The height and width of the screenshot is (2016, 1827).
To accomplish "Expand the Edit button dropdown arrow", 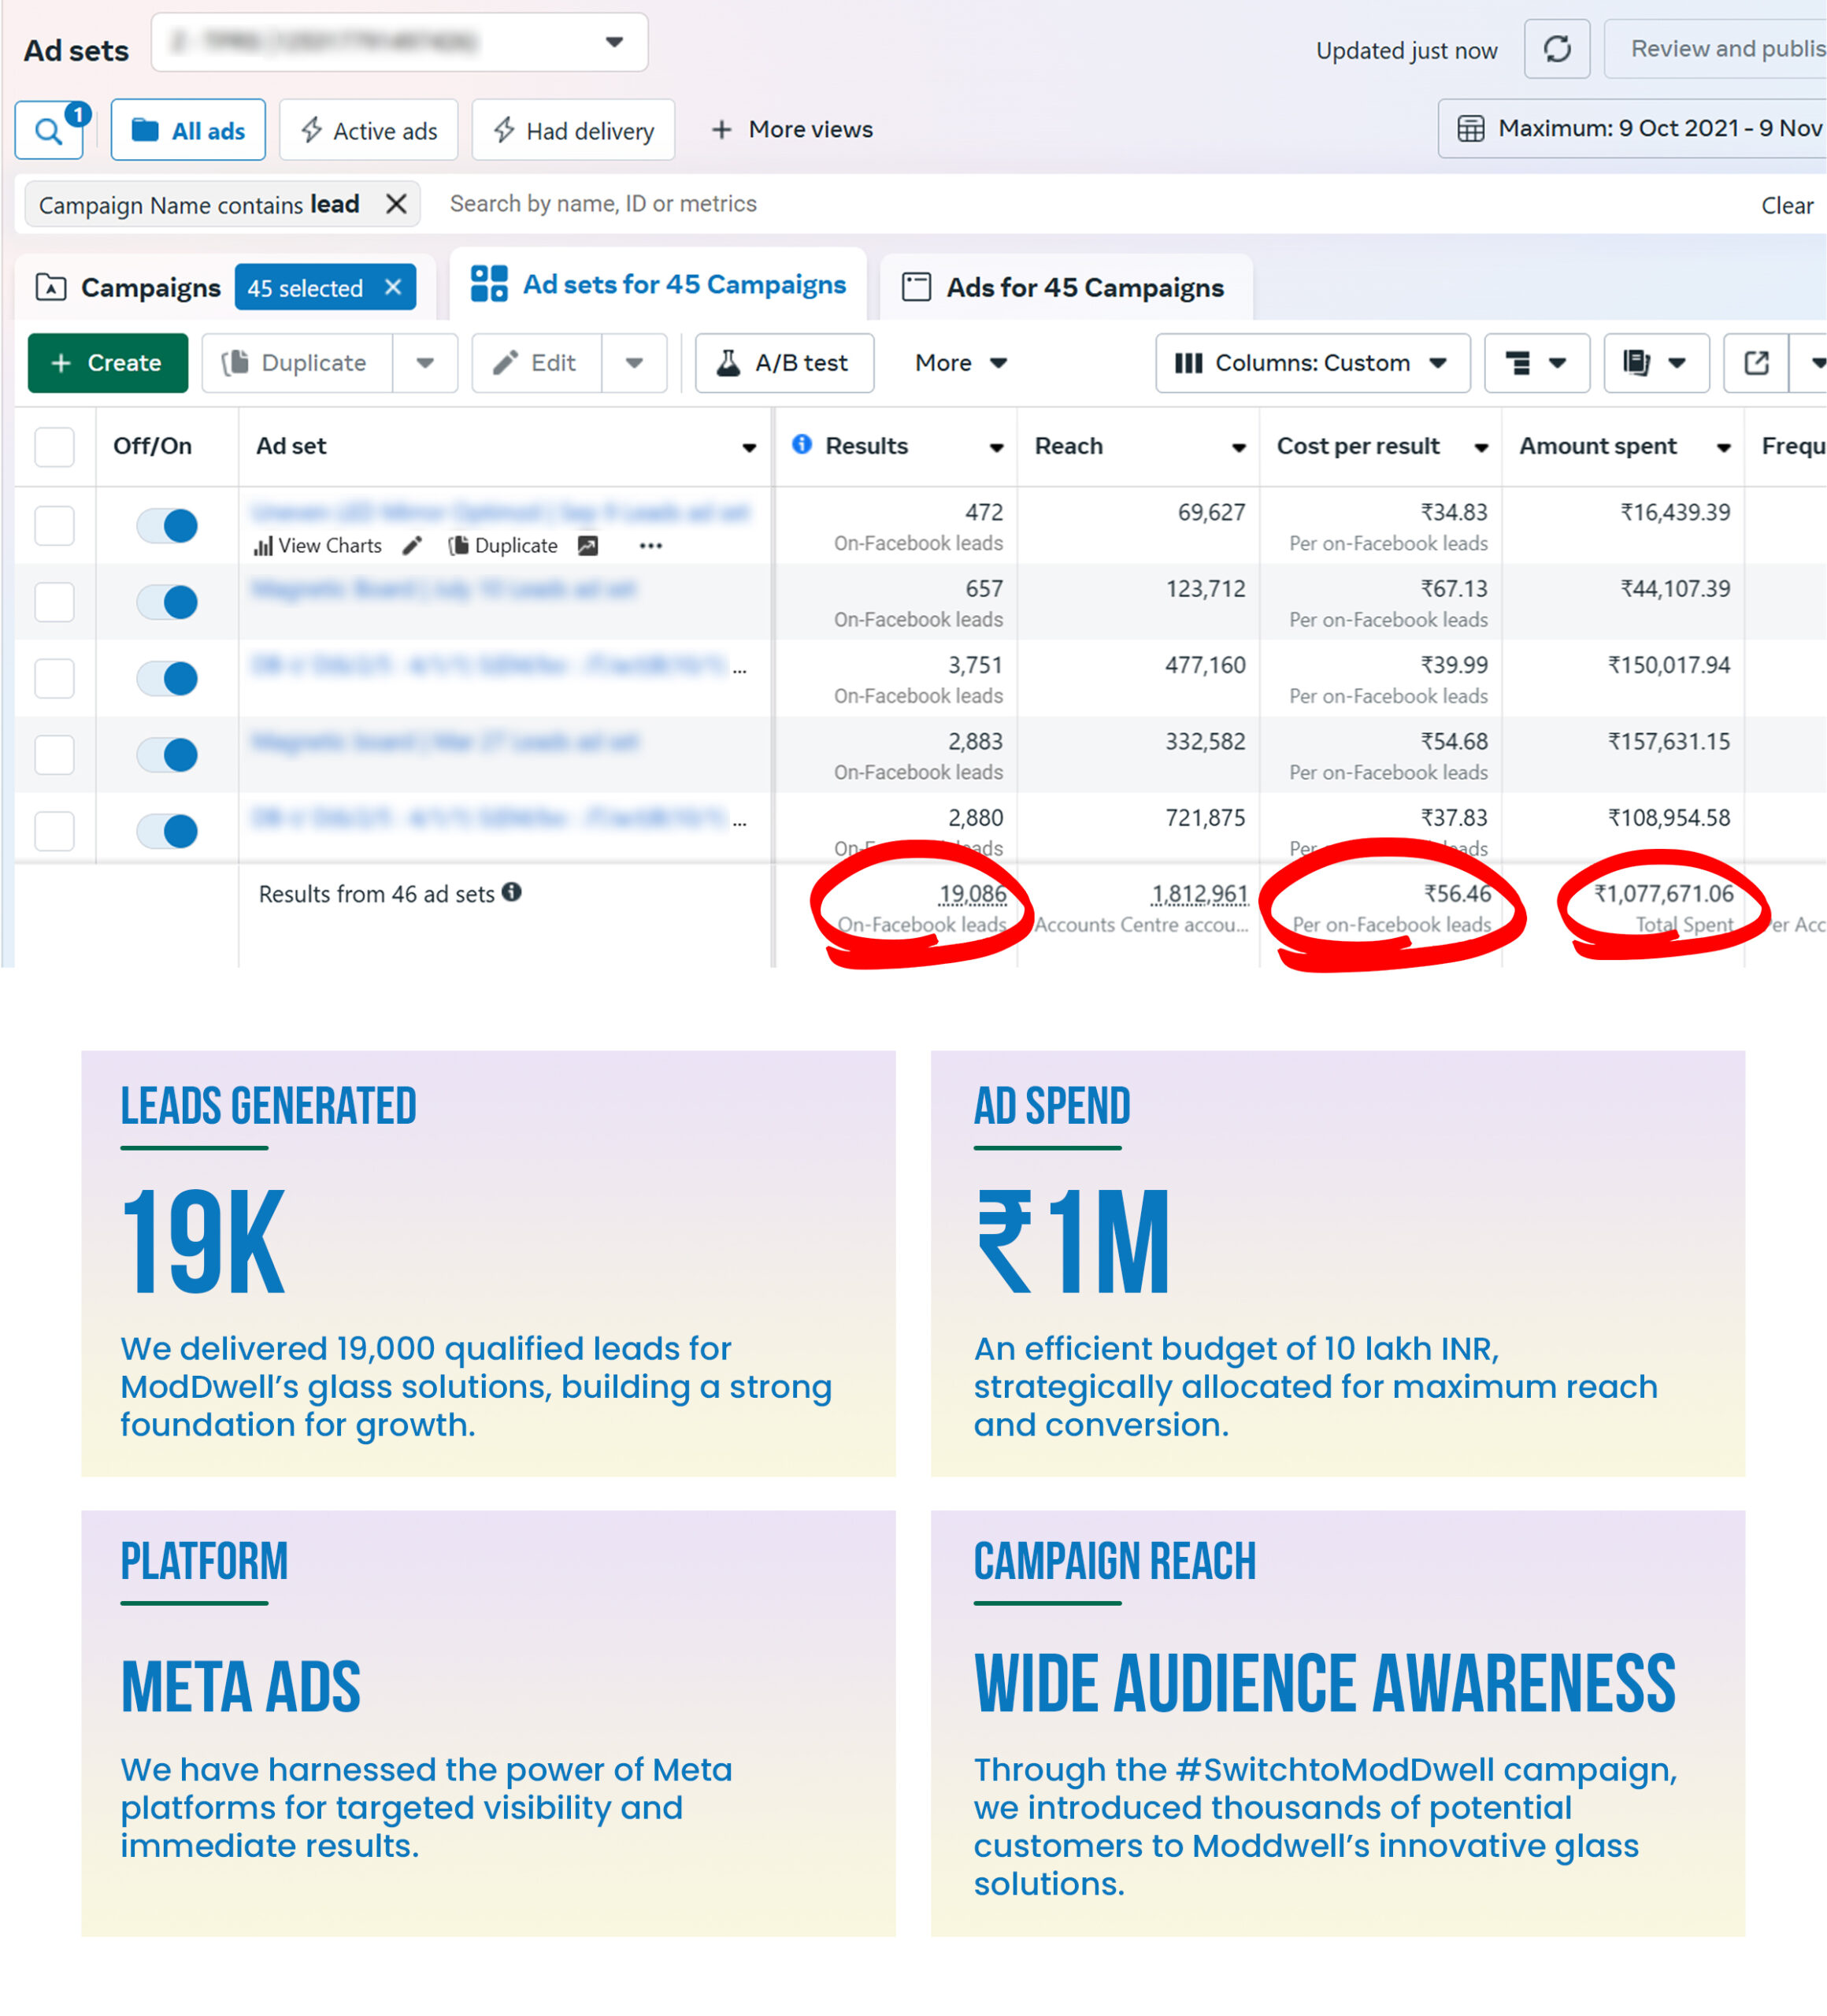I will click(634, 363).
